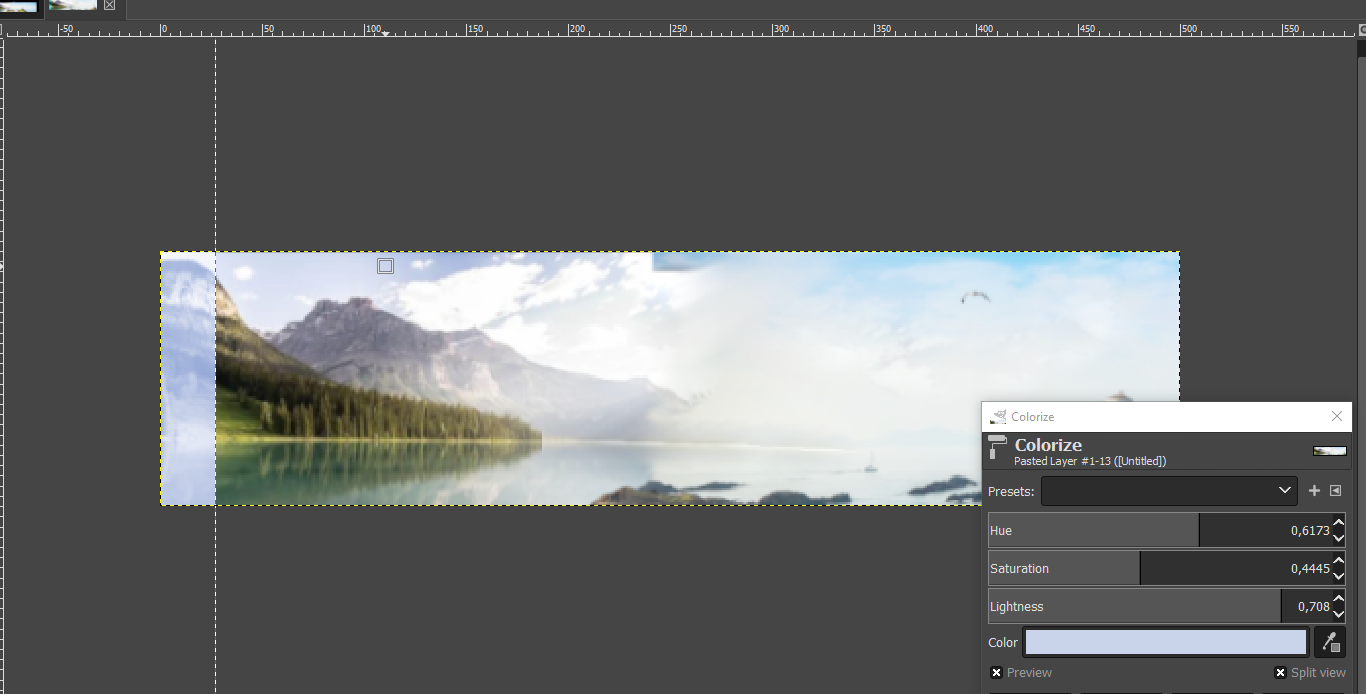
Task: Expand the Presets dropdown
Action: [1169, 491]
